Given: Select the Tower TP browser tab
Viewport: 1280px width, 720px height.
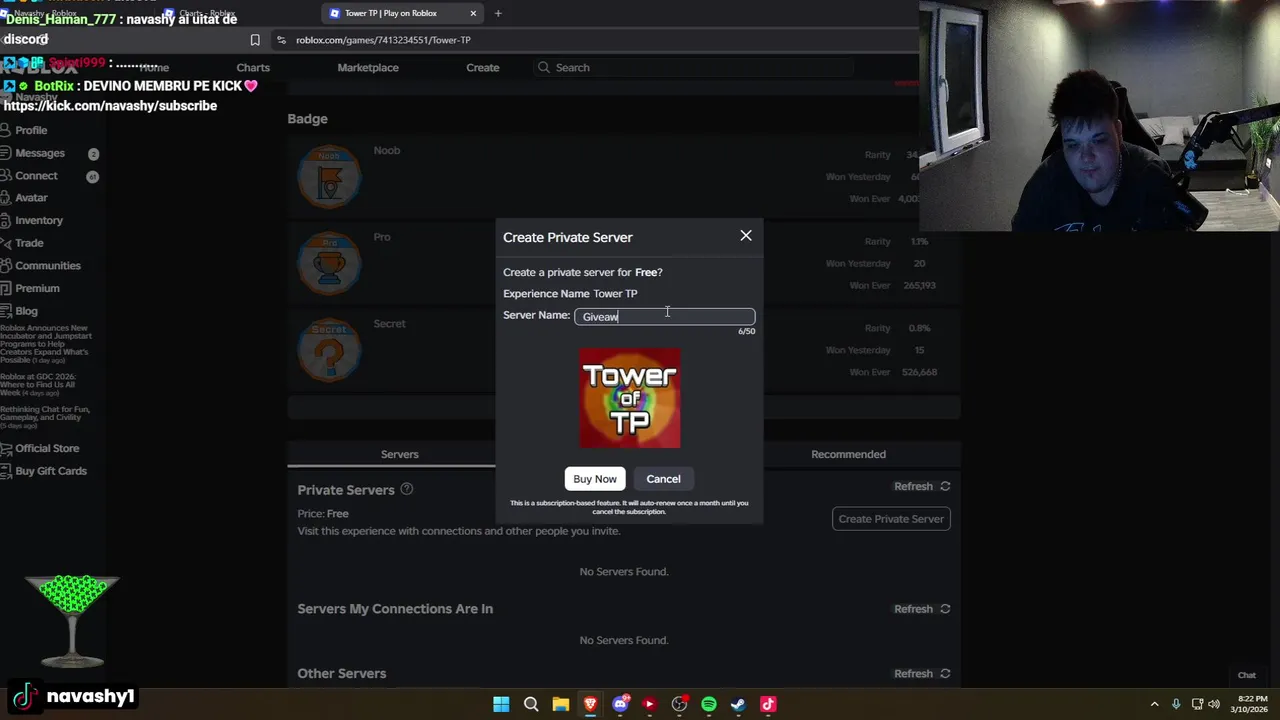Looking at the screenshot, I should 404,13.
